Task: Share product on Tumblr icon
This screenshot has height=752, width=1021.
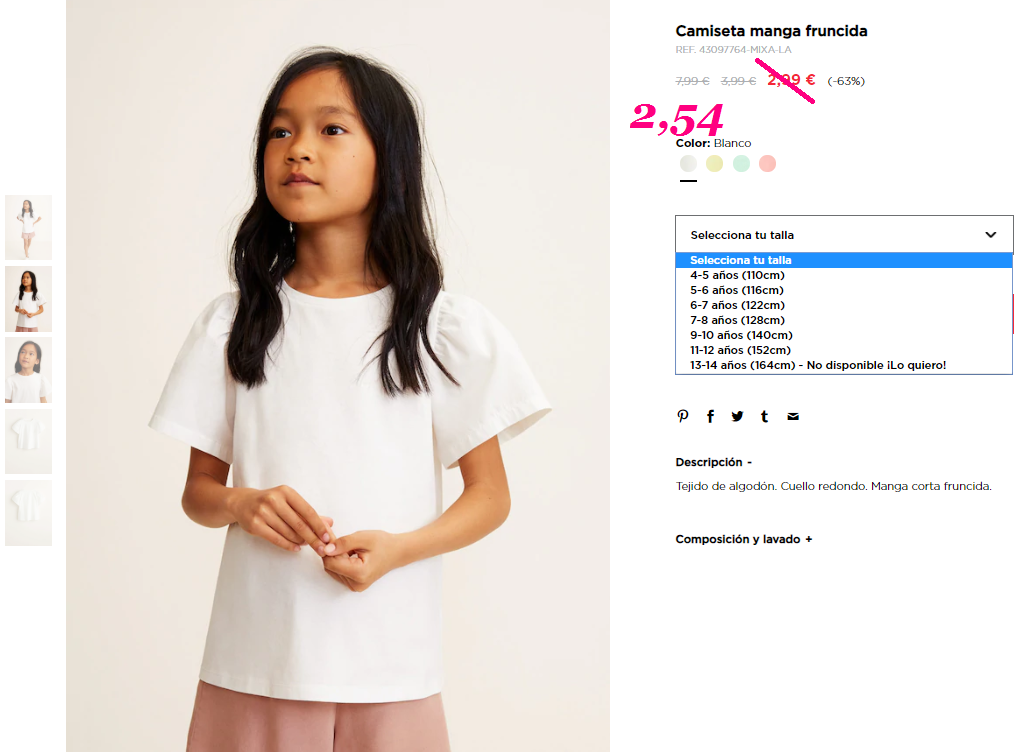Action: point(764,416)
